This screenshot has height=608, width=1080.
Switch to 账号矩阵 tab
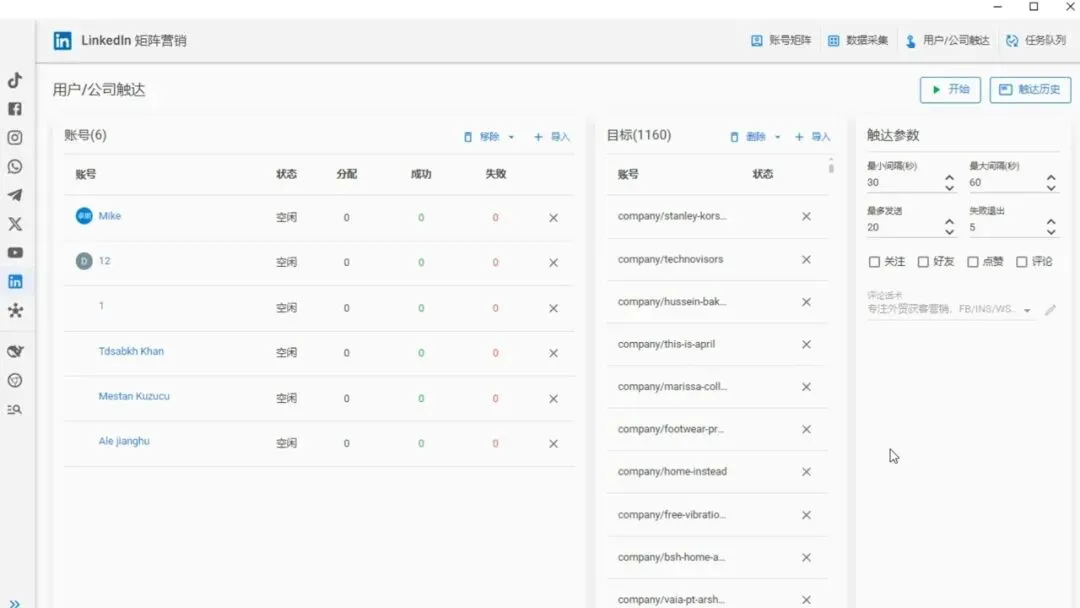(x=781, y=41)
